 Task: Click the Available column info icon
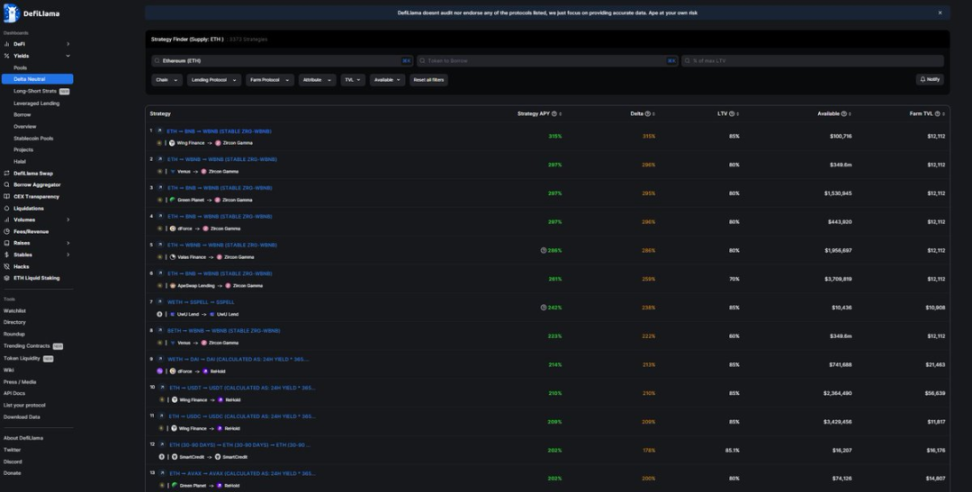[x=844, y=114]
